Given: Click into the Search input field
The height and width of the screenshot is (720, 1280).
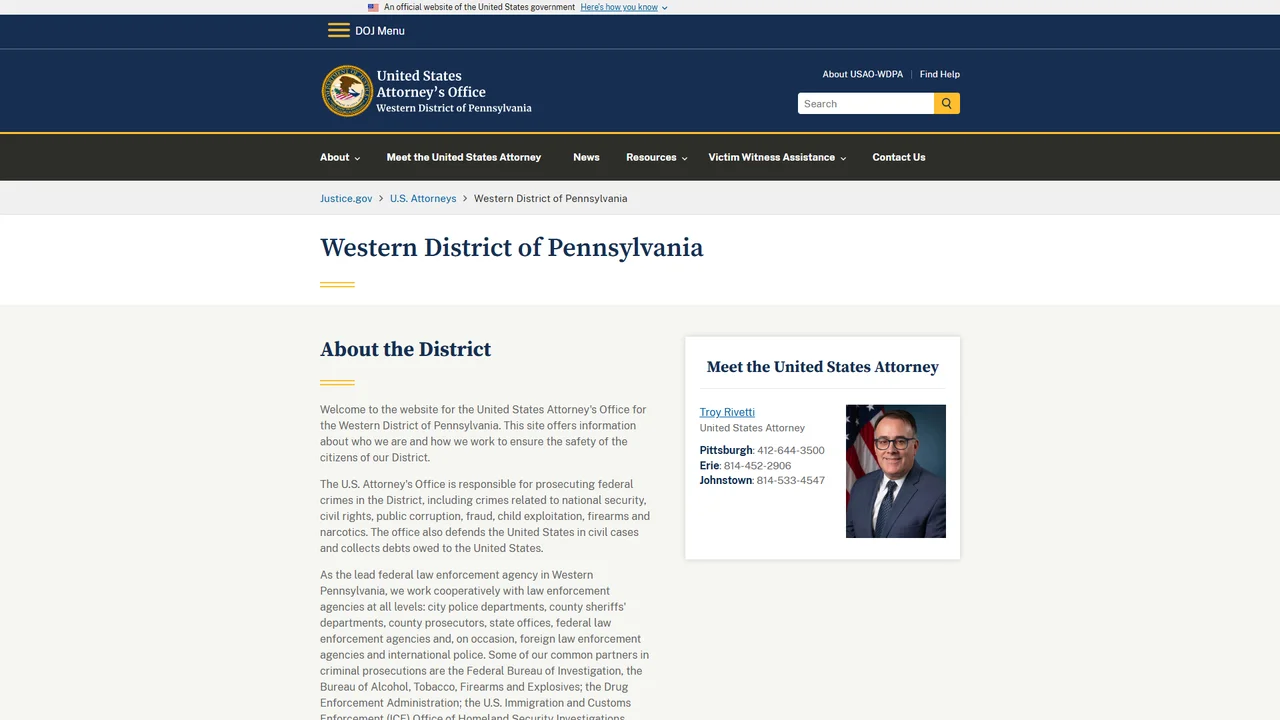Looking at the screenshot, I should click(x=866, y=104).
